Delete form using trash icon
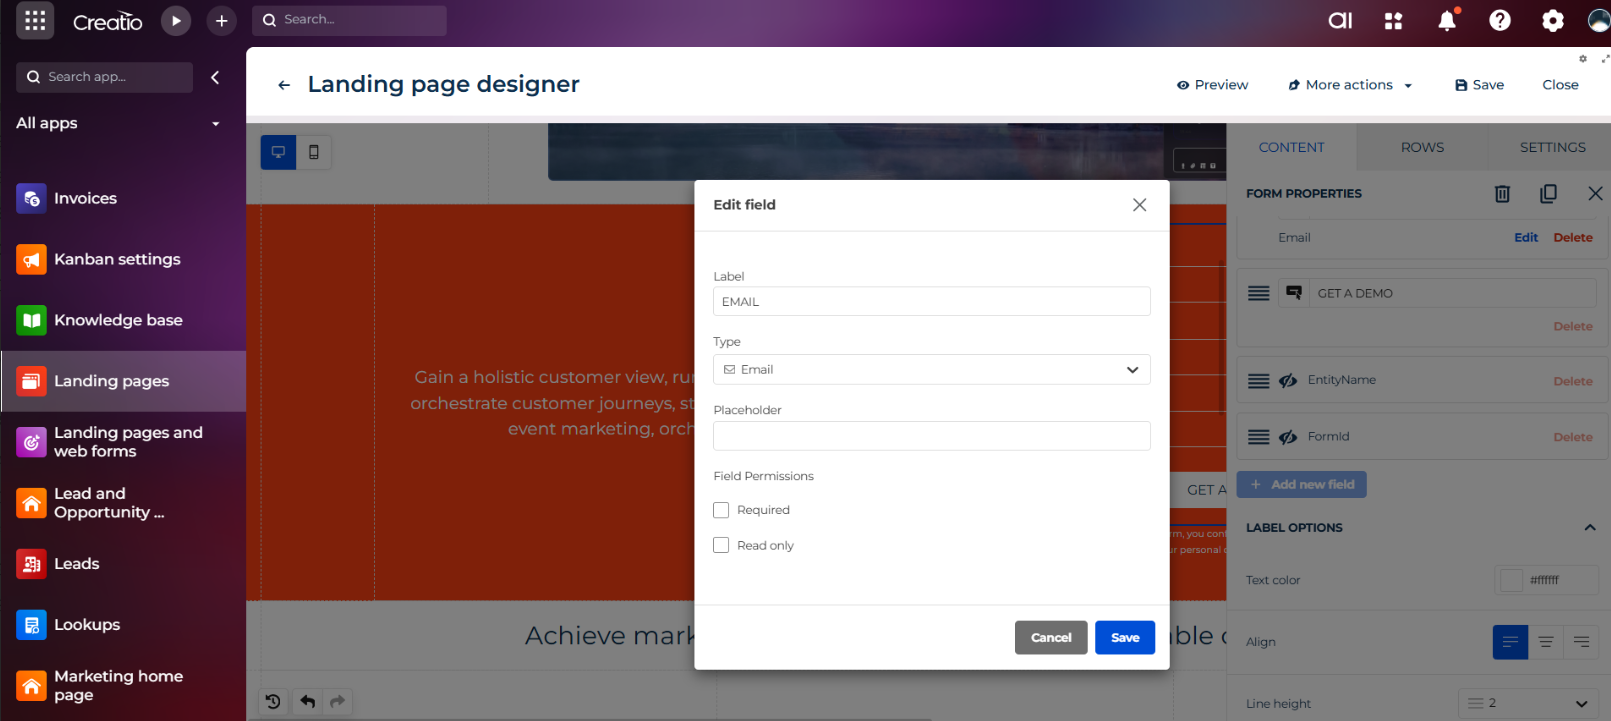The image size is (1611, 721). (x=1502, y=194)
